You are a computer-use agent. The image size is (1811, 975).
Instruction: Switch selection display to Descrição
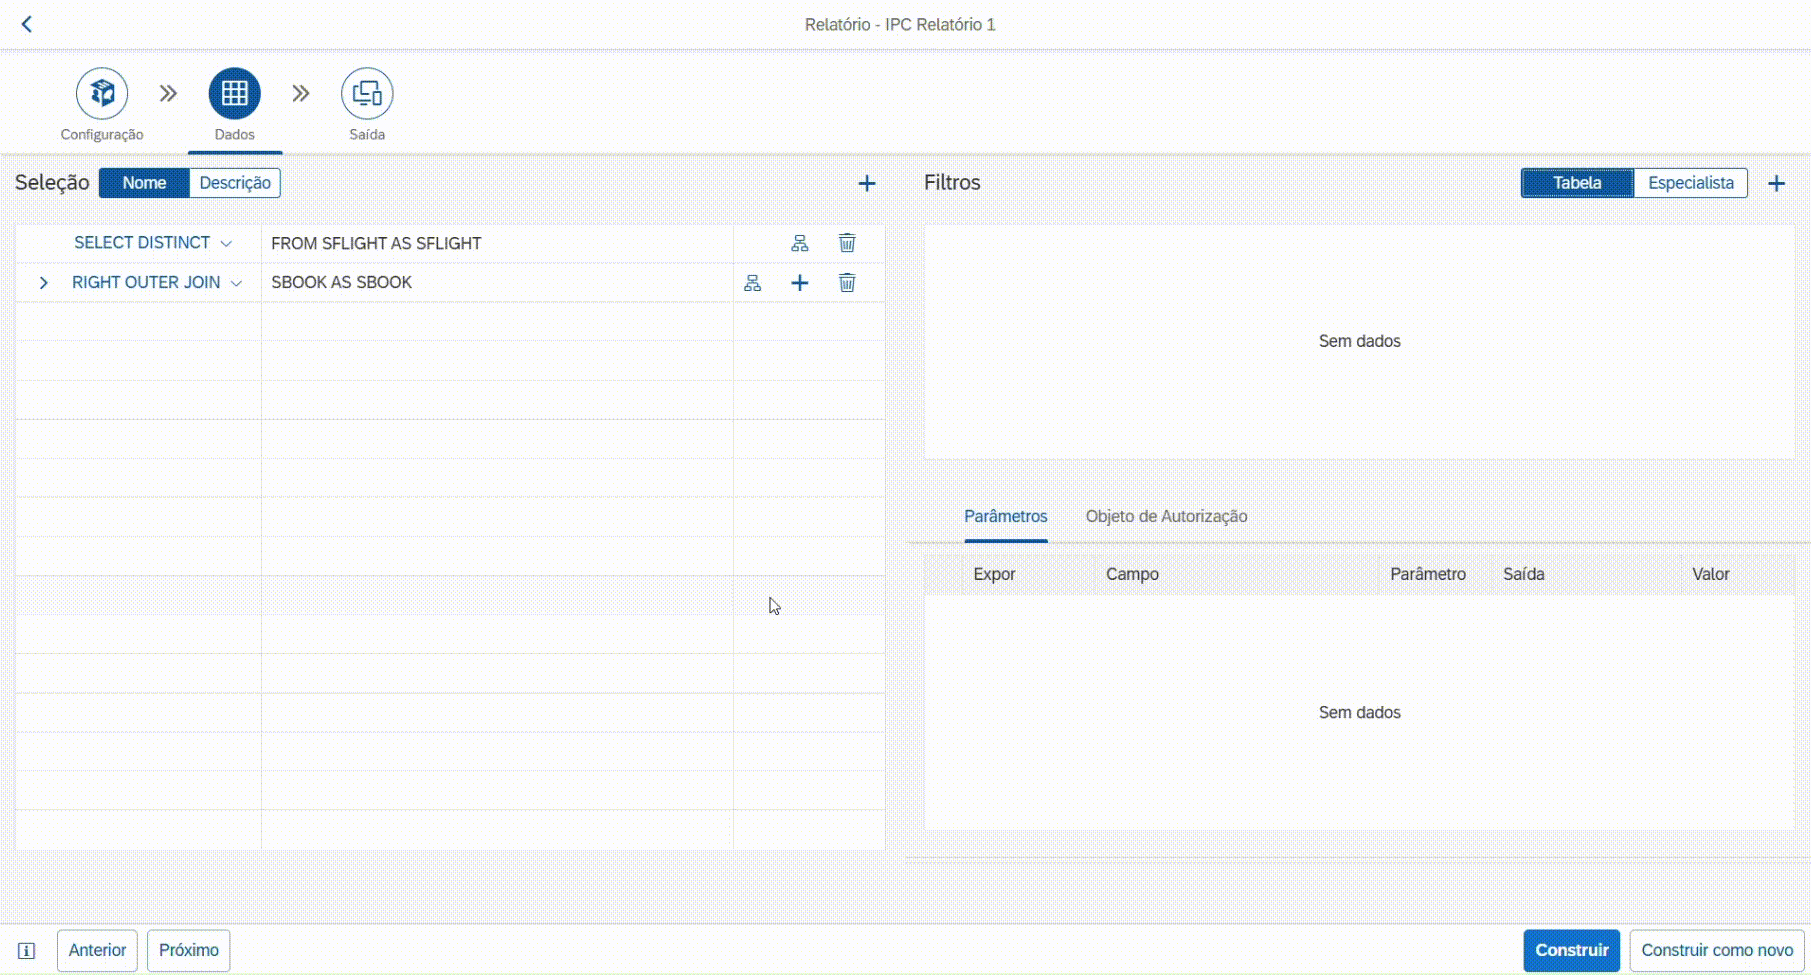235,183
